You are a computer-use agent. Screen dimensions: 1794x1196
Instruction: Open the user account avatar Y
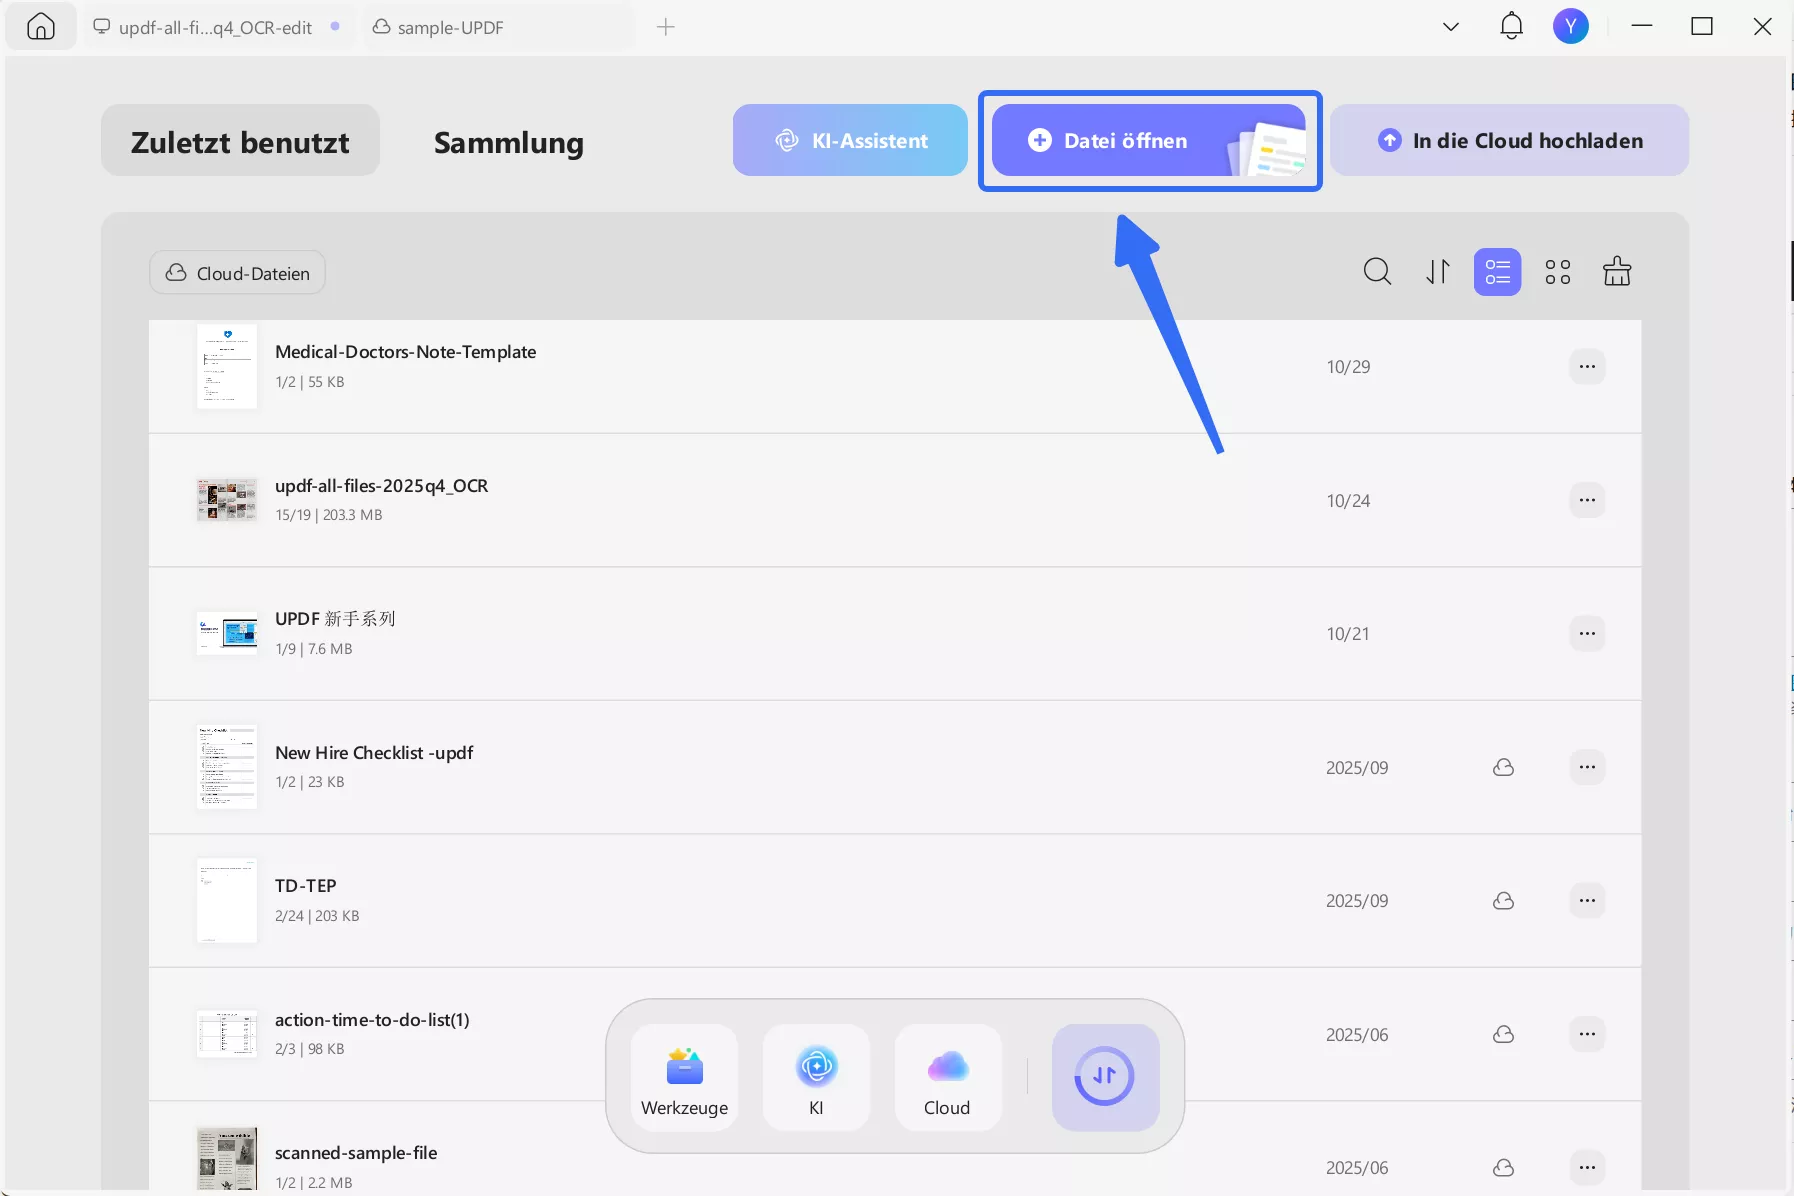tap(1571, 27)
